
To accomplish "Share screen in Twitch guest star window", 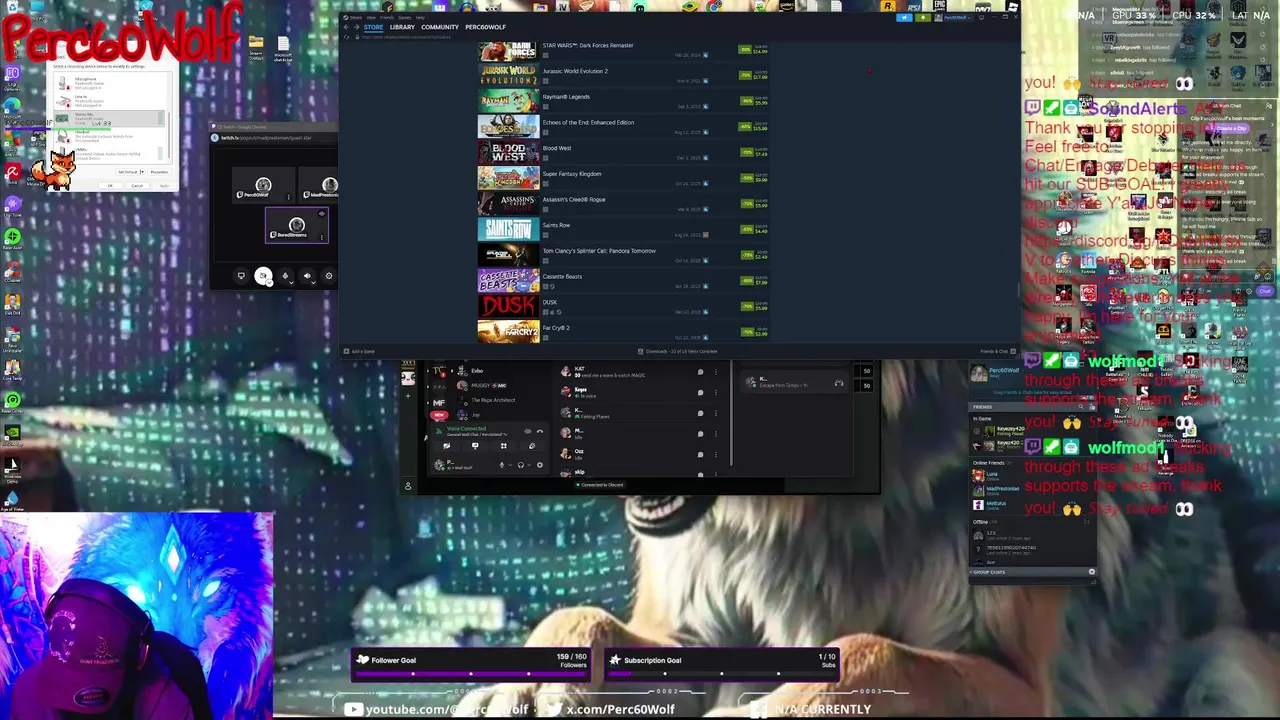I will 241,276.
